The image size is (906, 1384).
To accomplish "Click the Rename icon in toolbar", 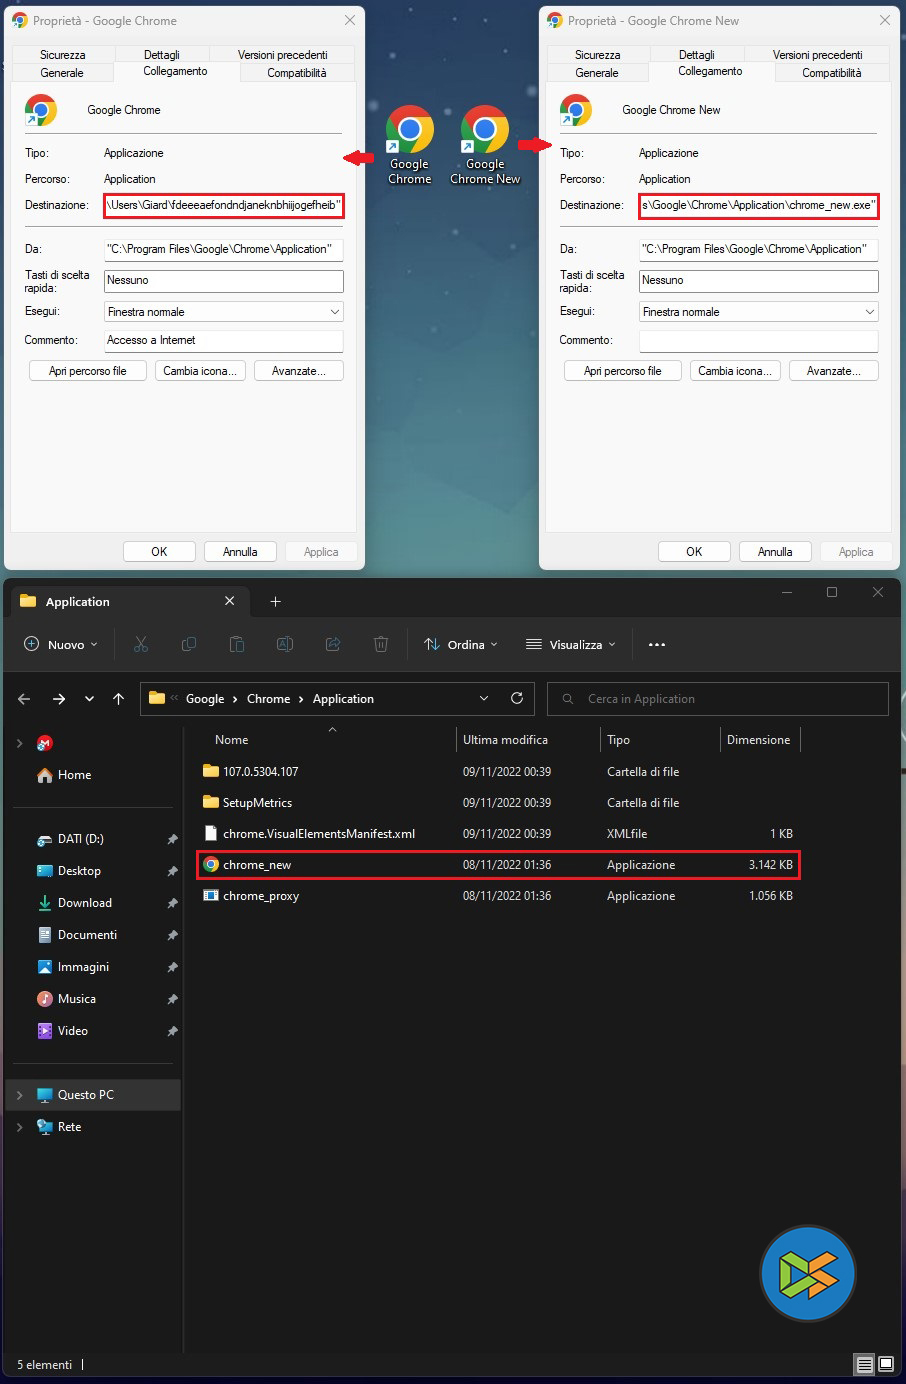I will [285, 645].
